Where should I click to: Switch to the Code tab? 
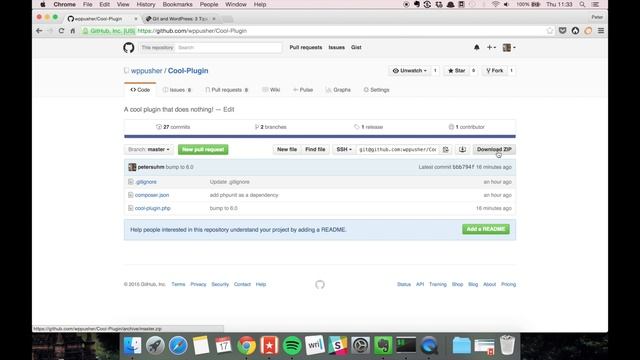(140, 90)
